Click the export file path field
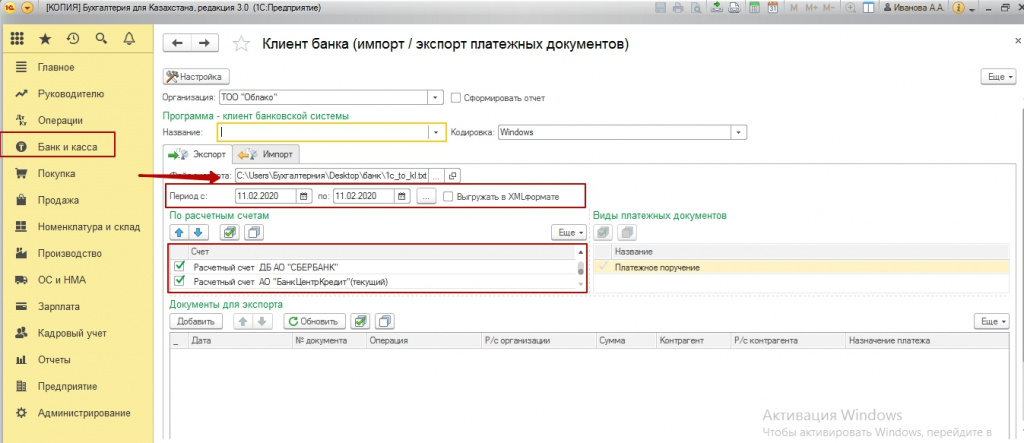Image resolution: width=1024 pixels, height=443 pixels. [332, 175]
